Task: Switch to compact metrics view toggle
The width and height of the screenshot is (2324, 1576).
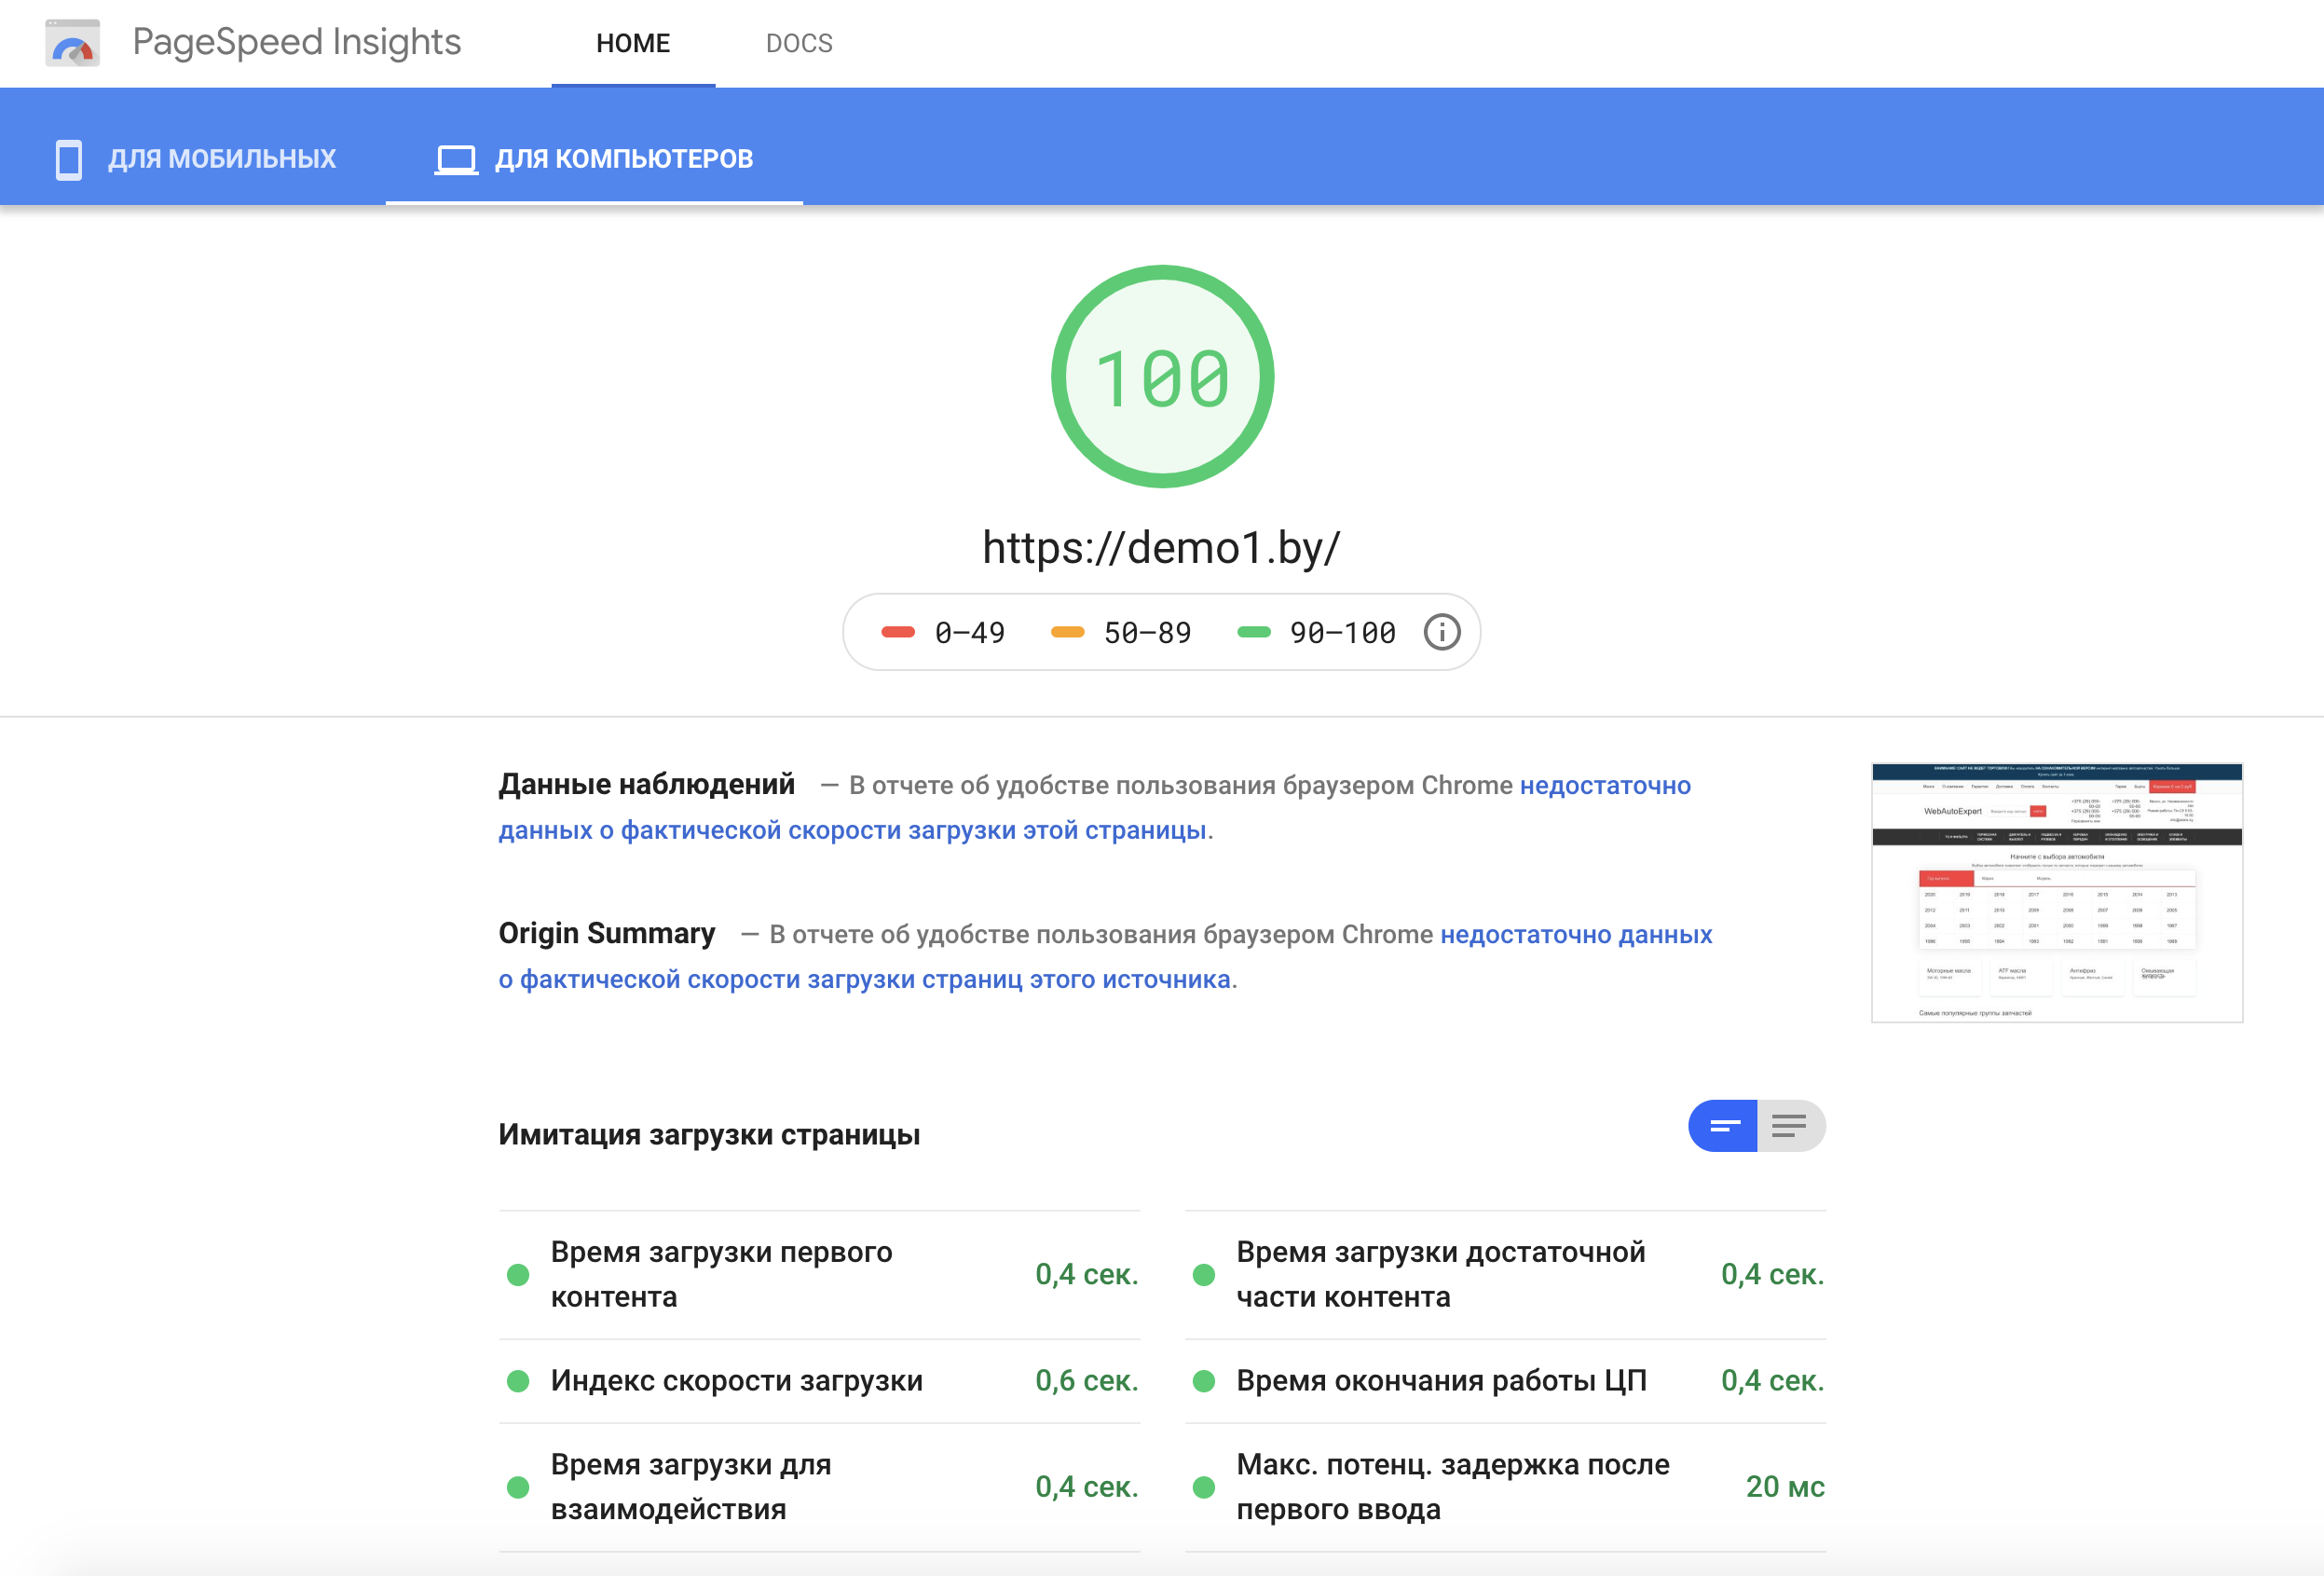Action: coord(1723,1126)
